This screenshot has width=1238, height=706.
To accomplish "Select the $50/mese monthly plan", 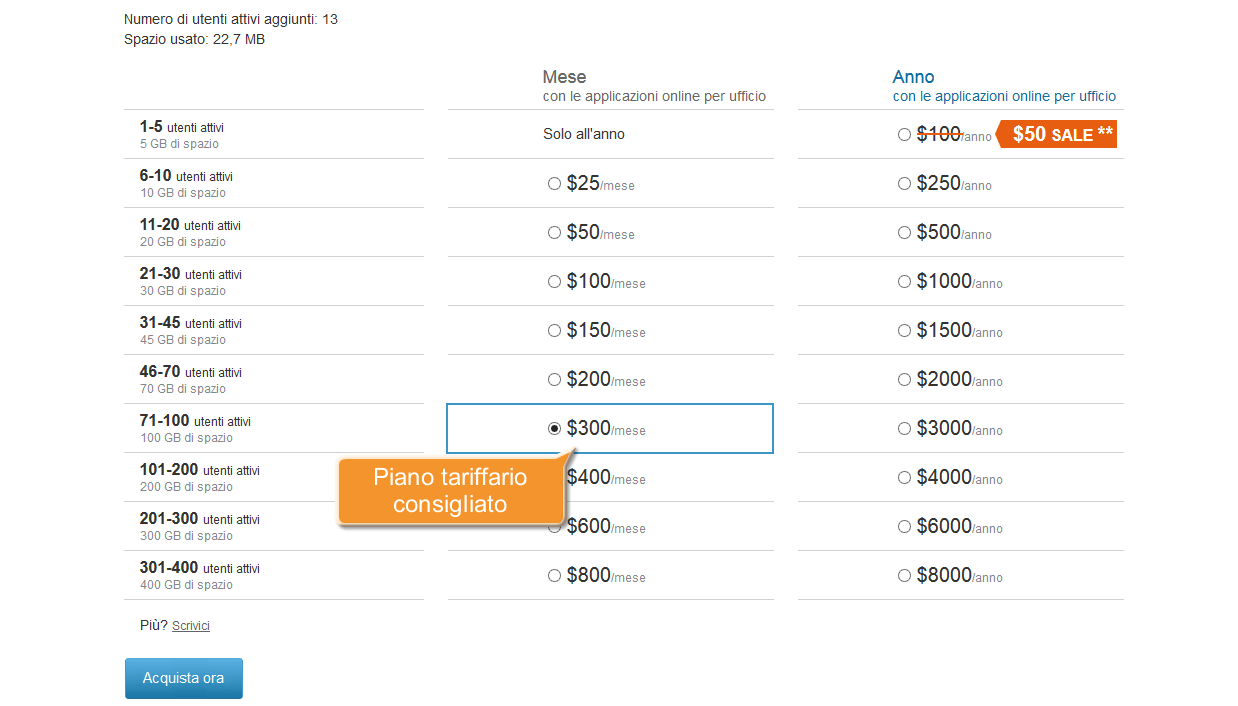I will point(554,232).
